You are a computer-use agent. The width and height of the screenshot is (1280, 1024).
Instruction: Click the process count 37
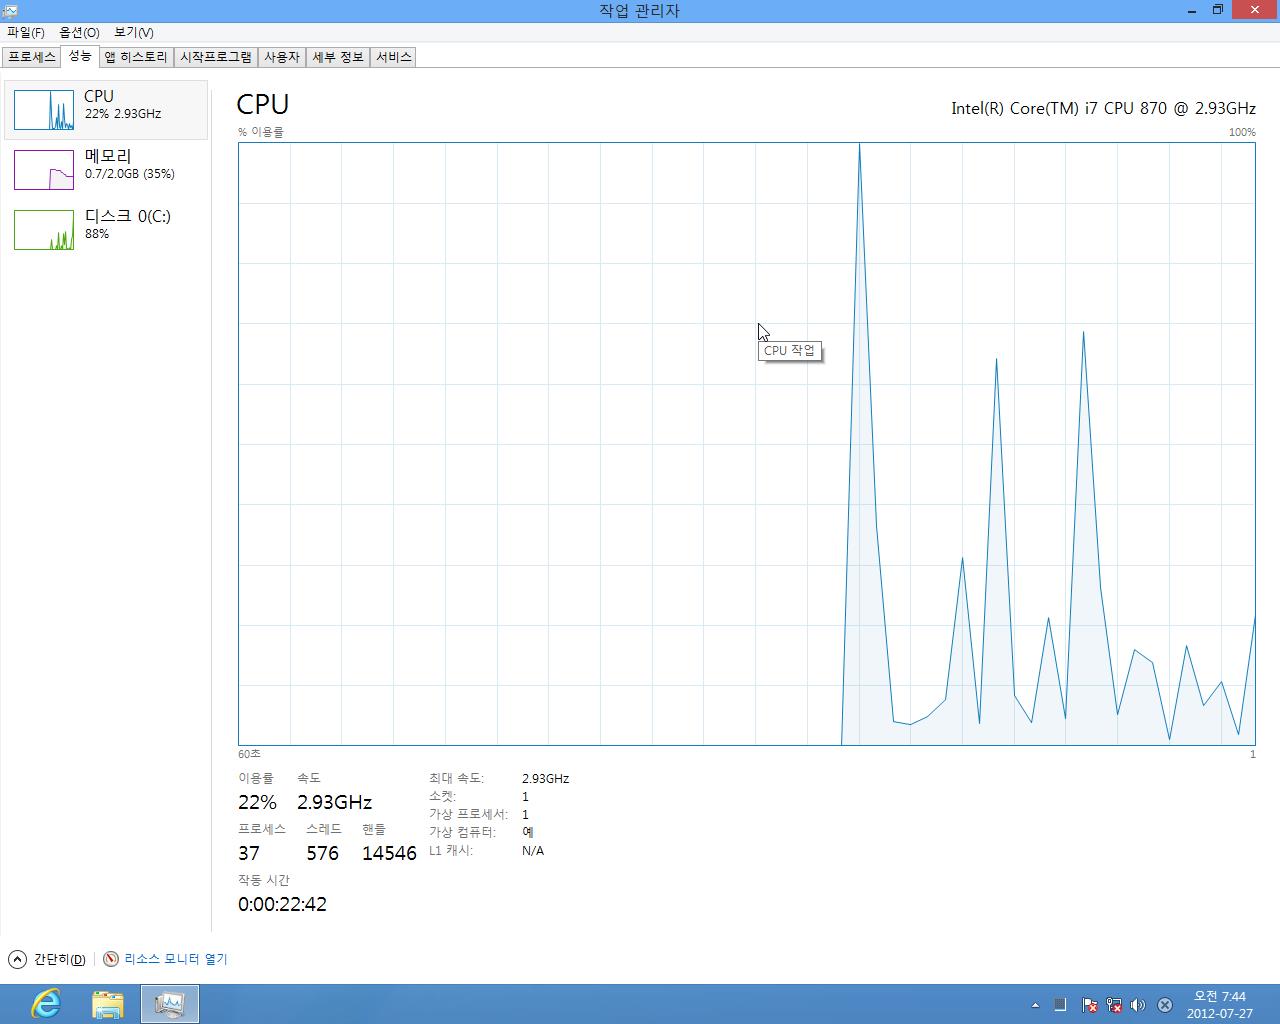coord(249,853)
